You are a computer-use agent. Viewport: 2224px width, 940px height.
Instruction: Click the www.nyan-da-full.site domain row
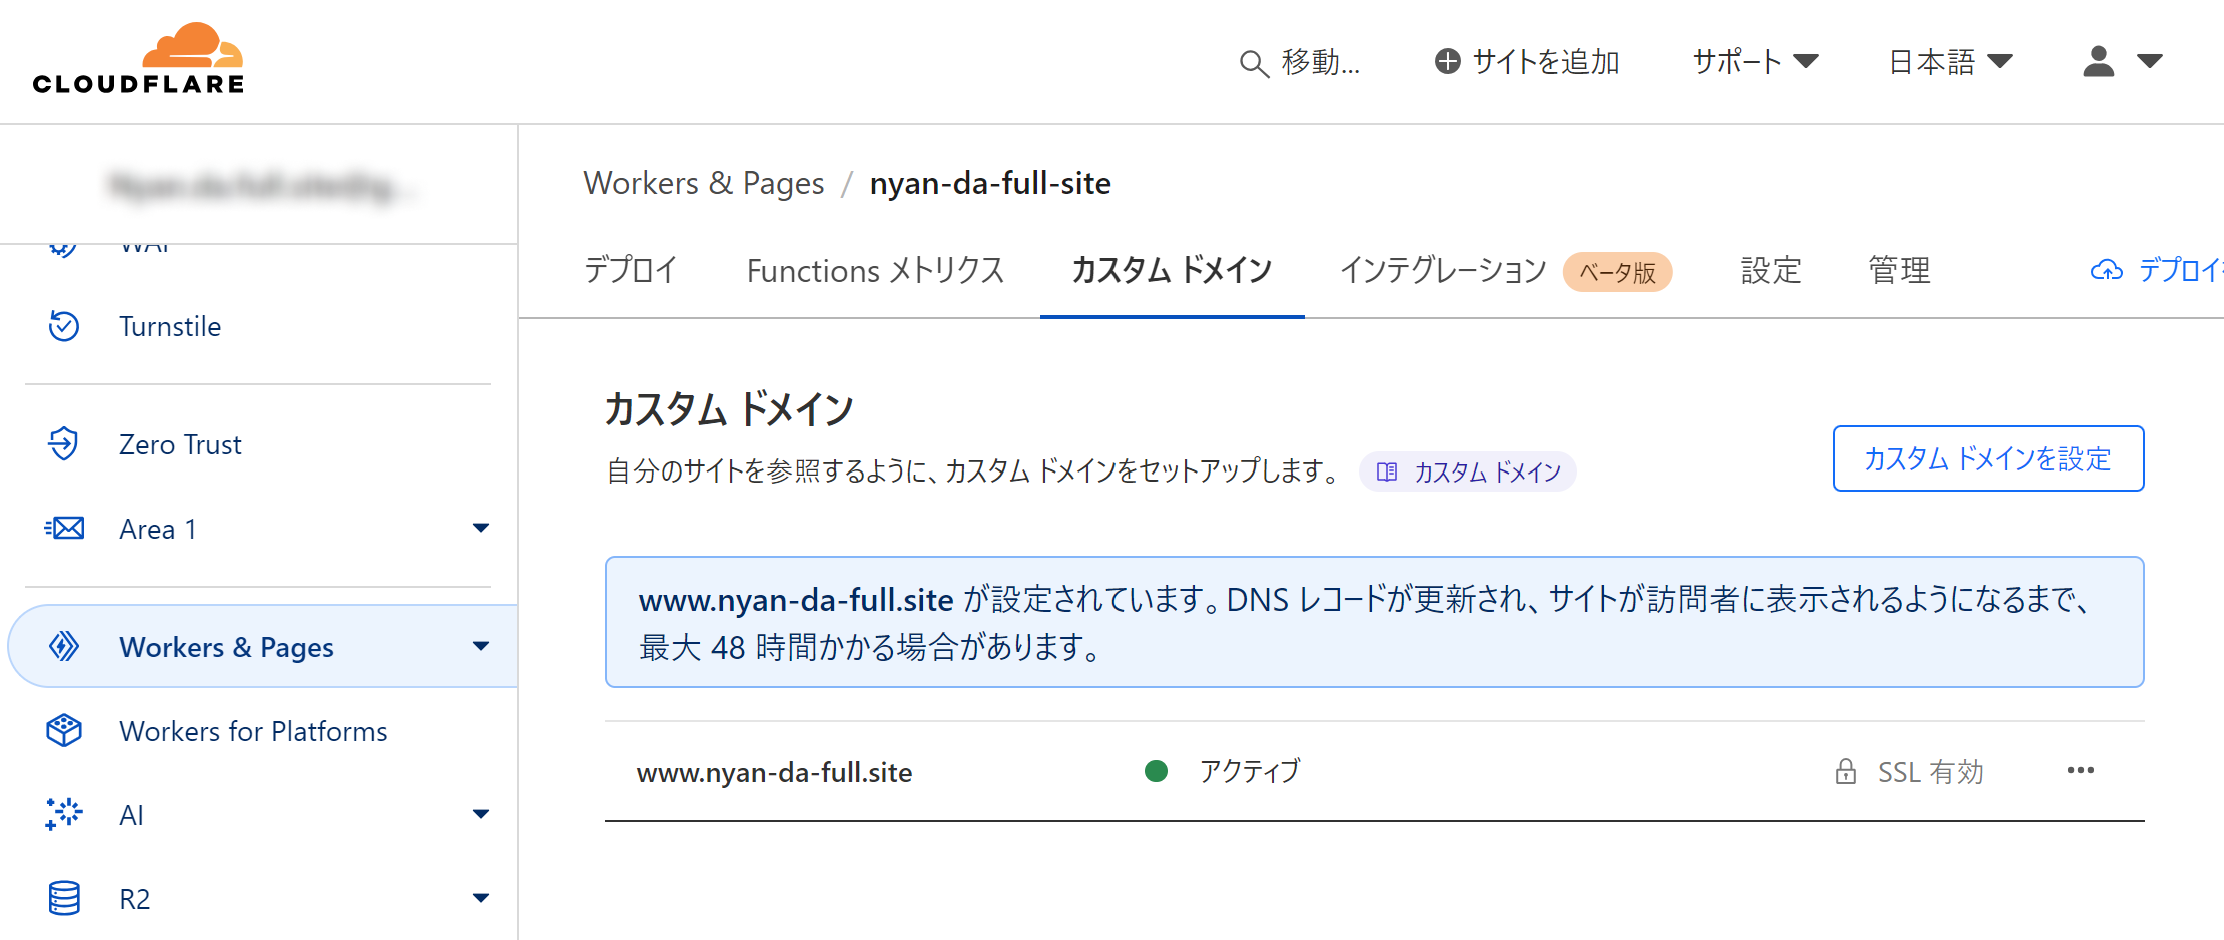coord(1374,771)
